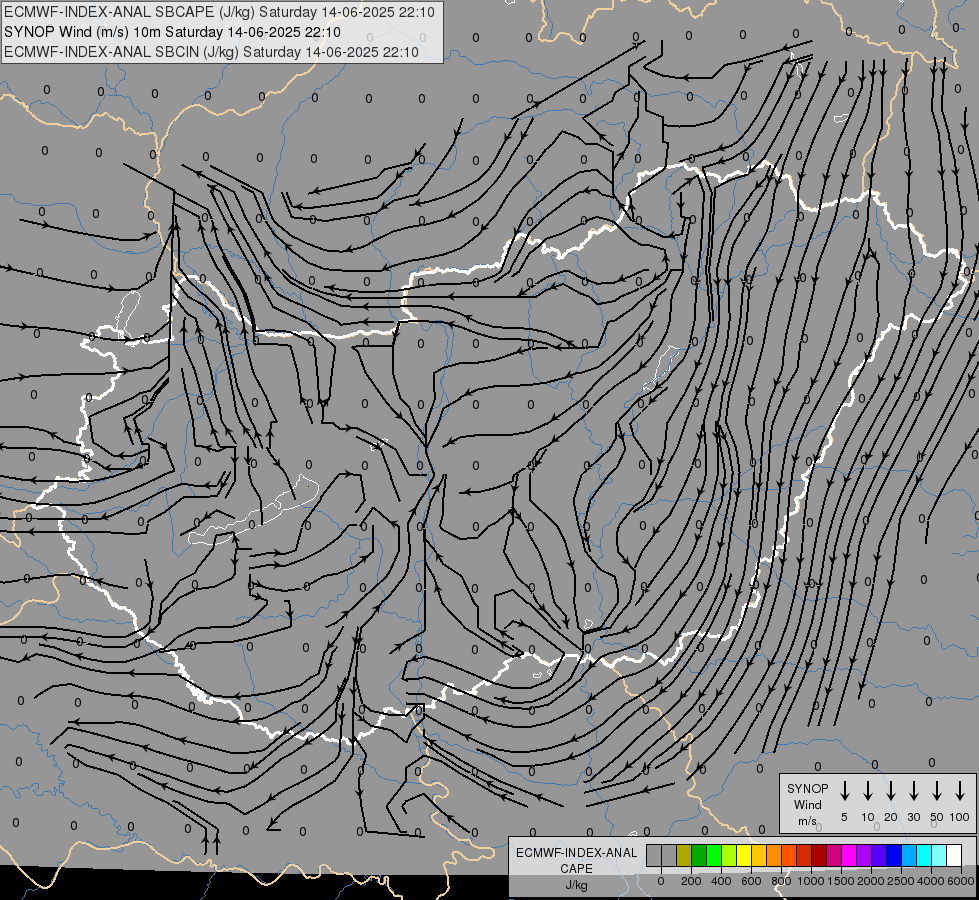Click the SYNOP Wind m/s legend label
The height and width of the screenshot is (900, 979).
[807, 804]
